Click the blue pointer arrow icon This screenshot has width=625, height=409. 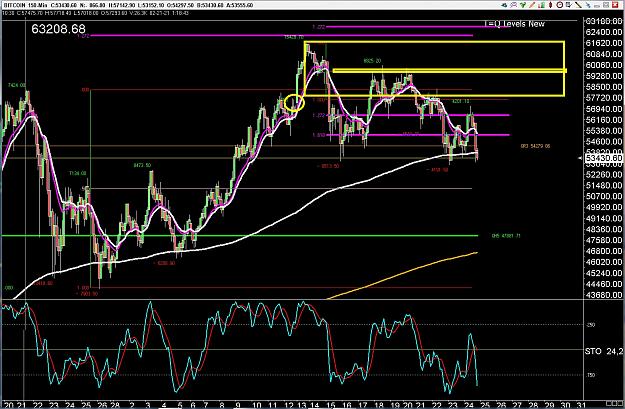[x=588, y=5]
